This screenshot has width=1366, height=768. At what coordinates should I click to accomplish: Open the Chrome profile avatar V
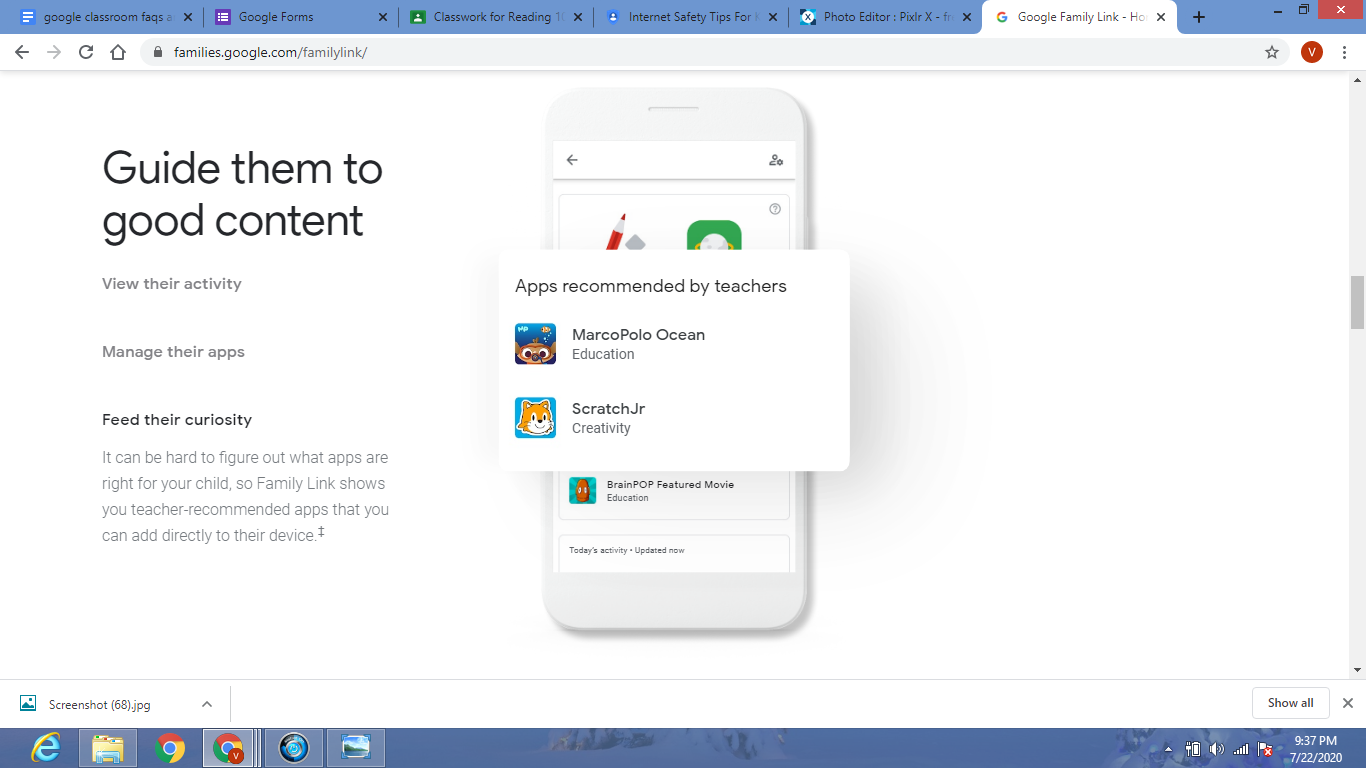[x=1312, y=52]
